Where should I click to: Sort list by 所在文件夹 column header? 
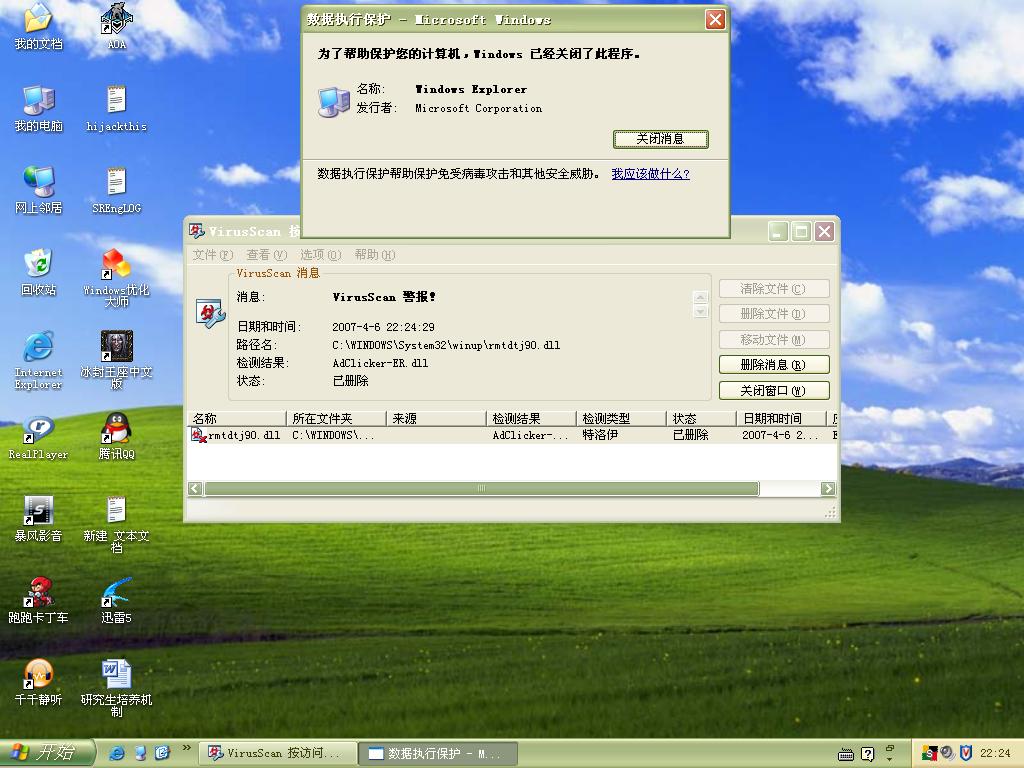[336, 419]
